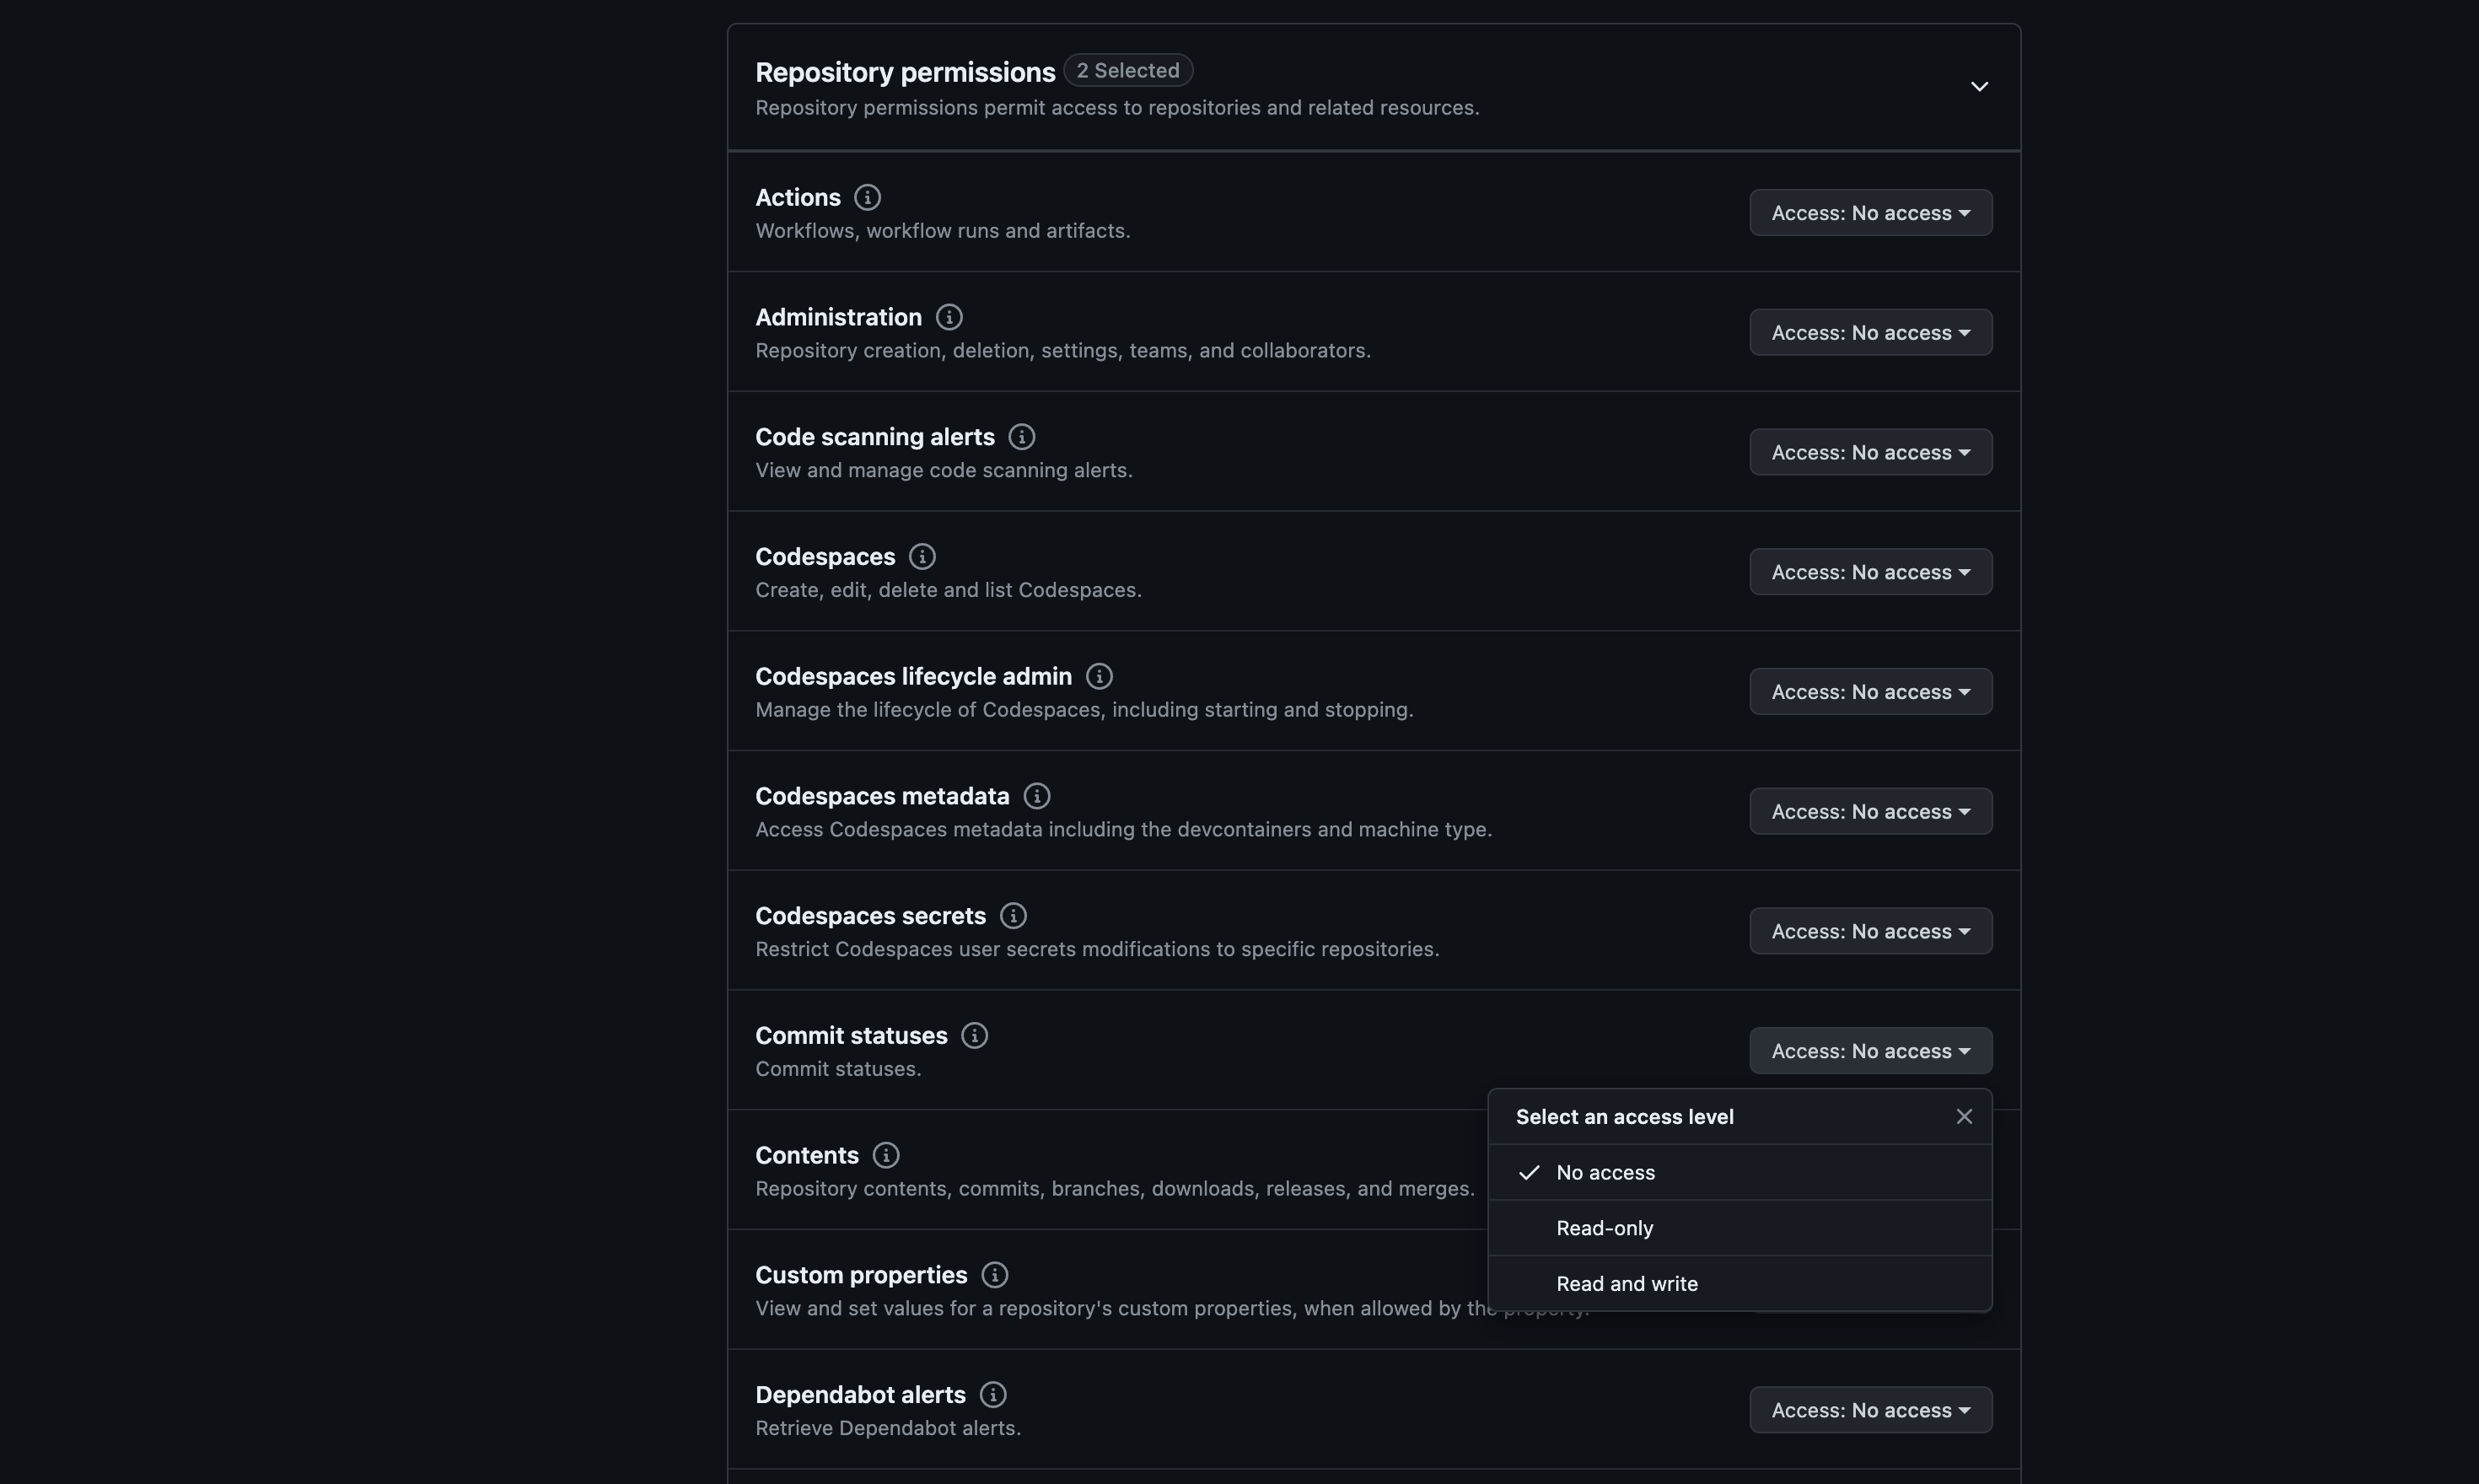Viewport: 2479px width, 1484px height.
Task: Open Dependabot alerts access dropdown
Action: pyautogui.click(x=1869, y=1410)
